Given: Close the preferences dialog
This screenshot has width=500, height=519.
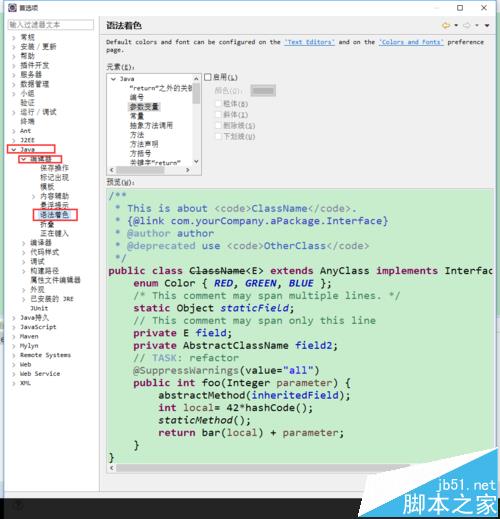Looking at the screenshot, I should coord(484,8).
